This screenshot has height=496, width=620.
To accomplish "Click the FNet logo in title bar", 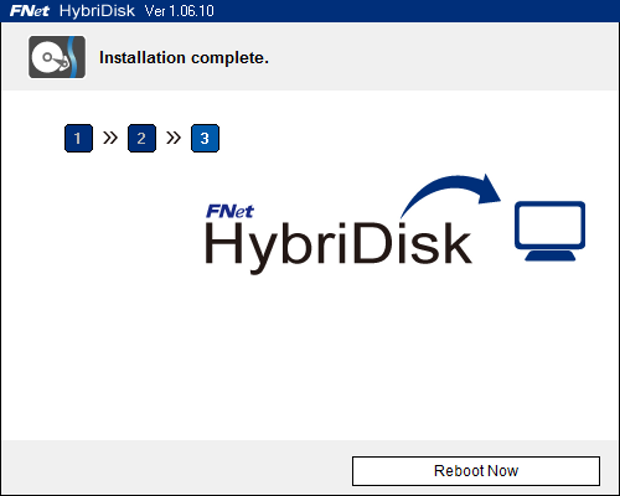I will (x=29, y=11).
